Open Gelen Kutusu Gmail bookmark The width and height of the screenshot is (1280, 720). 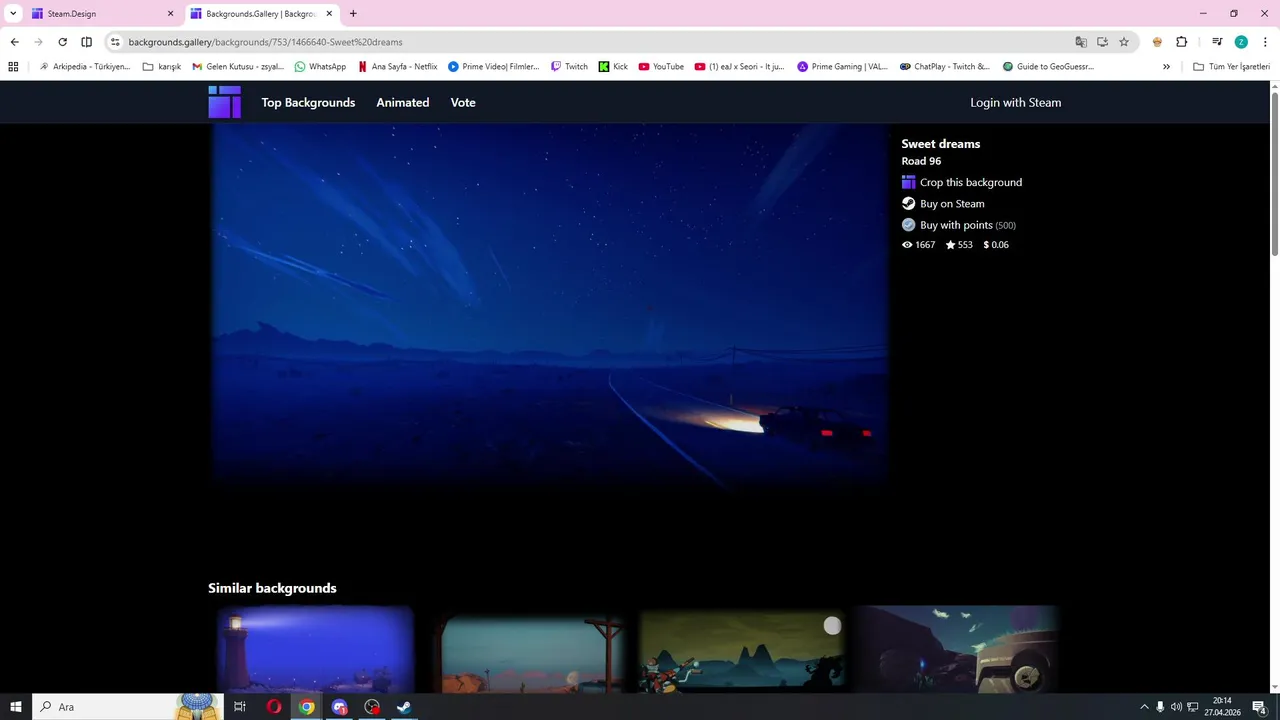pos(238,67)
